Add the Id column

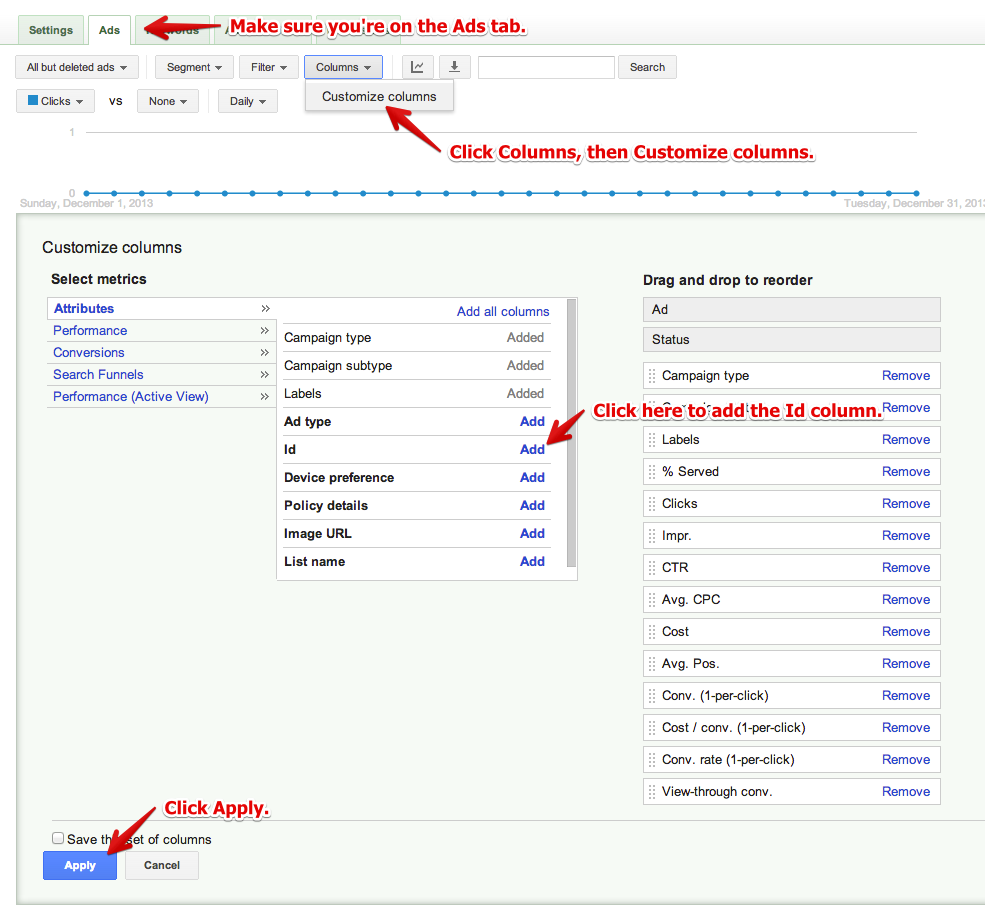(532, 450)
